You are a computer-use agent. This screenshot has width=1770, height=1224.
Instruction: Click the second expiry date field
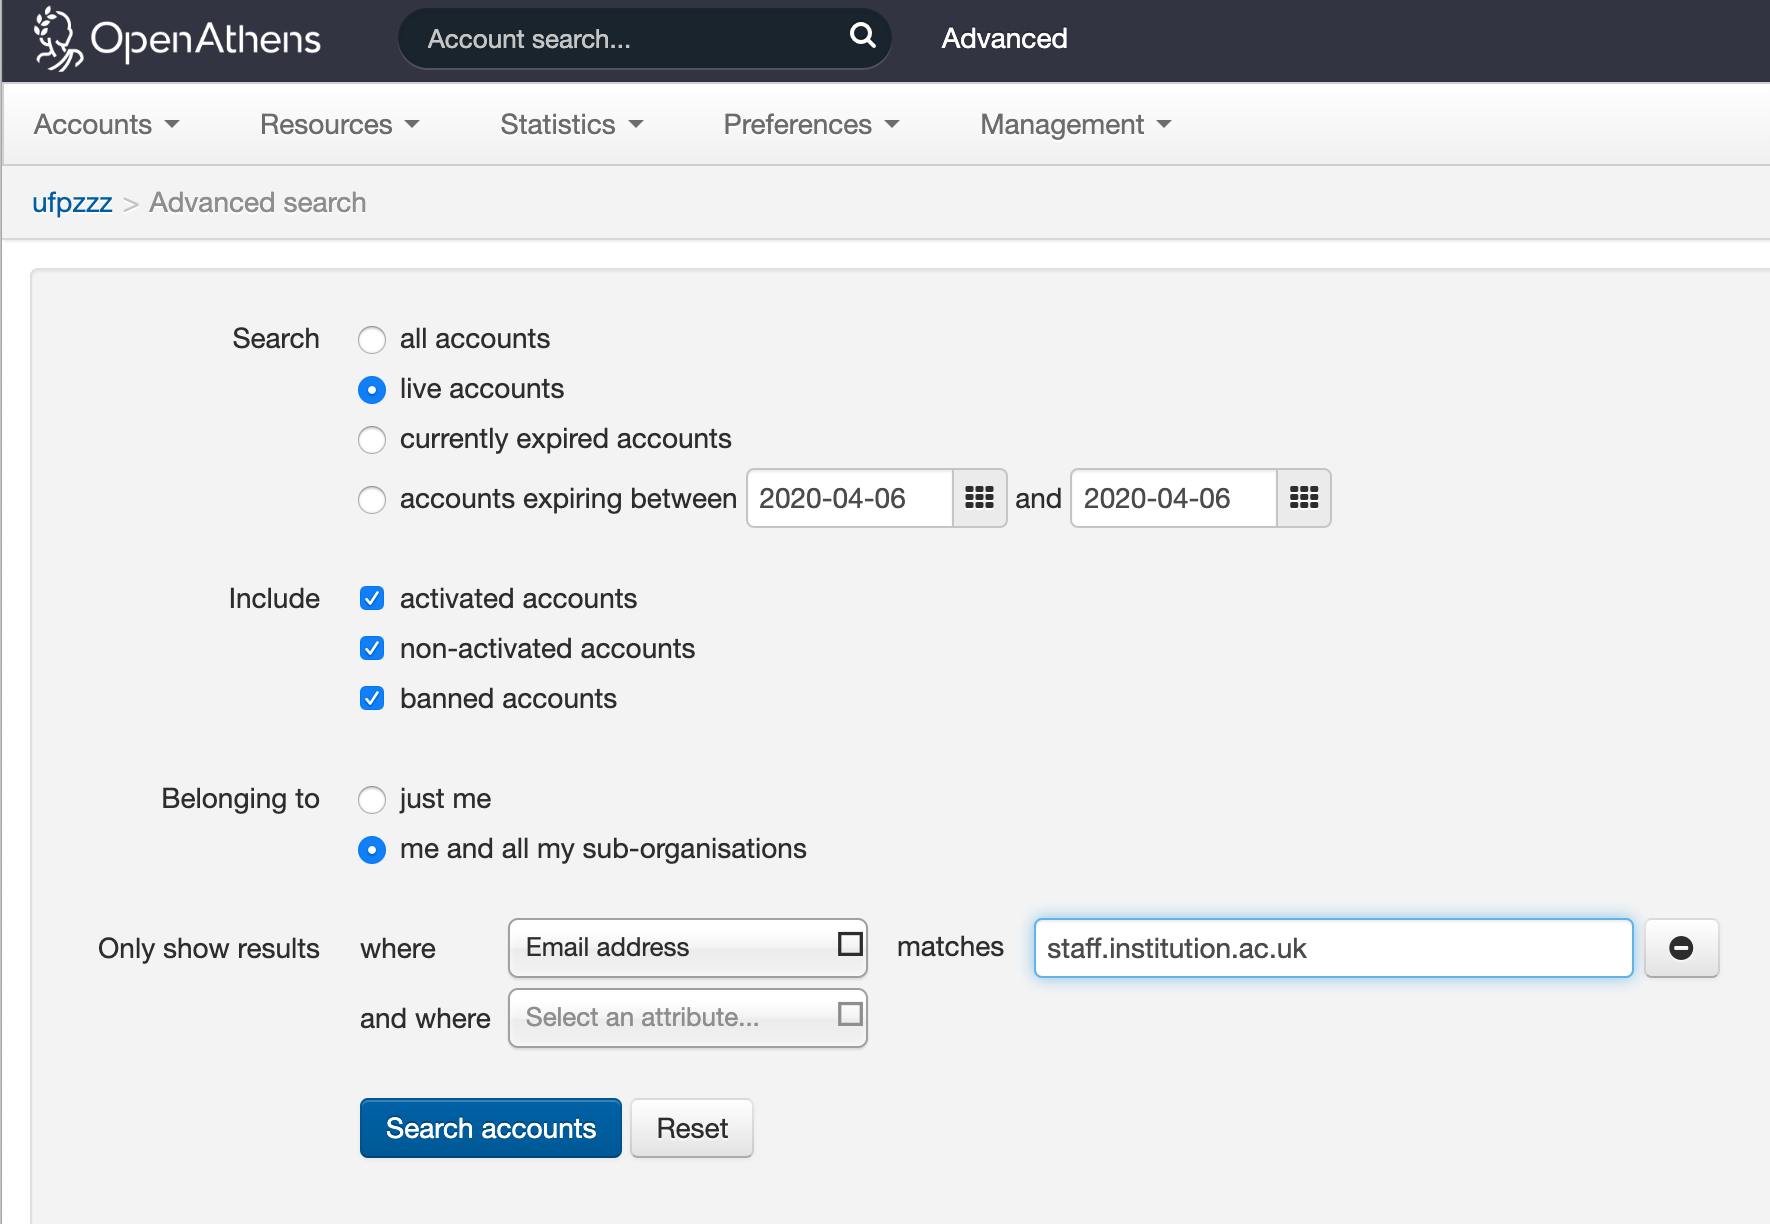tap(1174, 498)
